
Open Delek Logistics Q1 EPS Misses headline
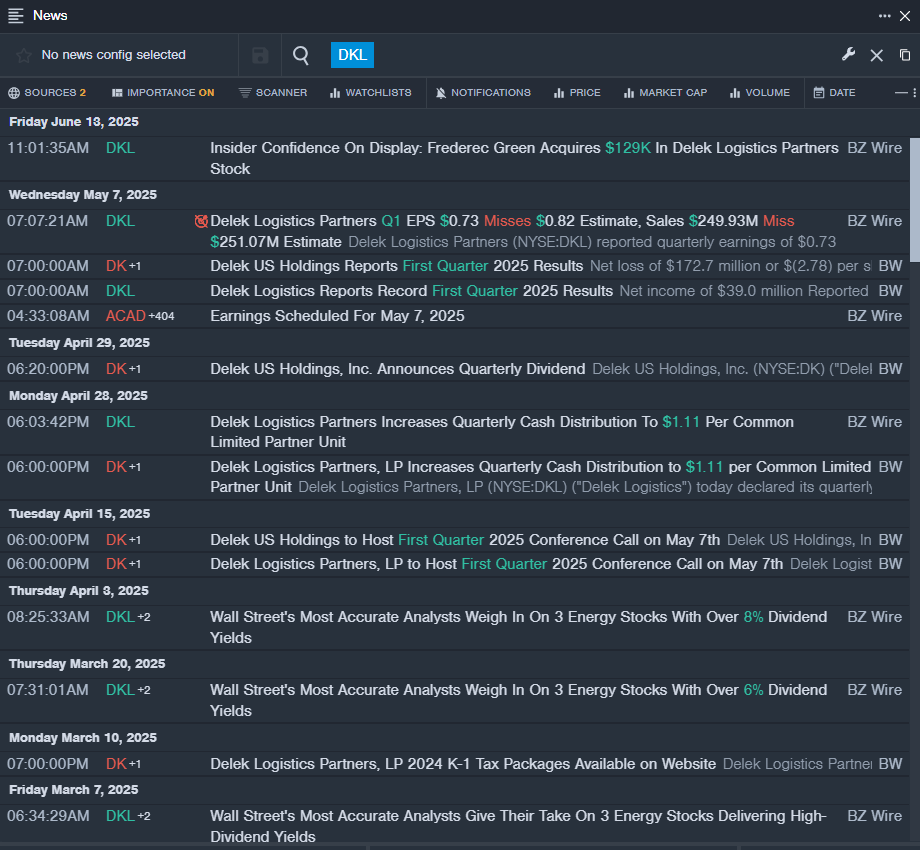coord(524,232)
